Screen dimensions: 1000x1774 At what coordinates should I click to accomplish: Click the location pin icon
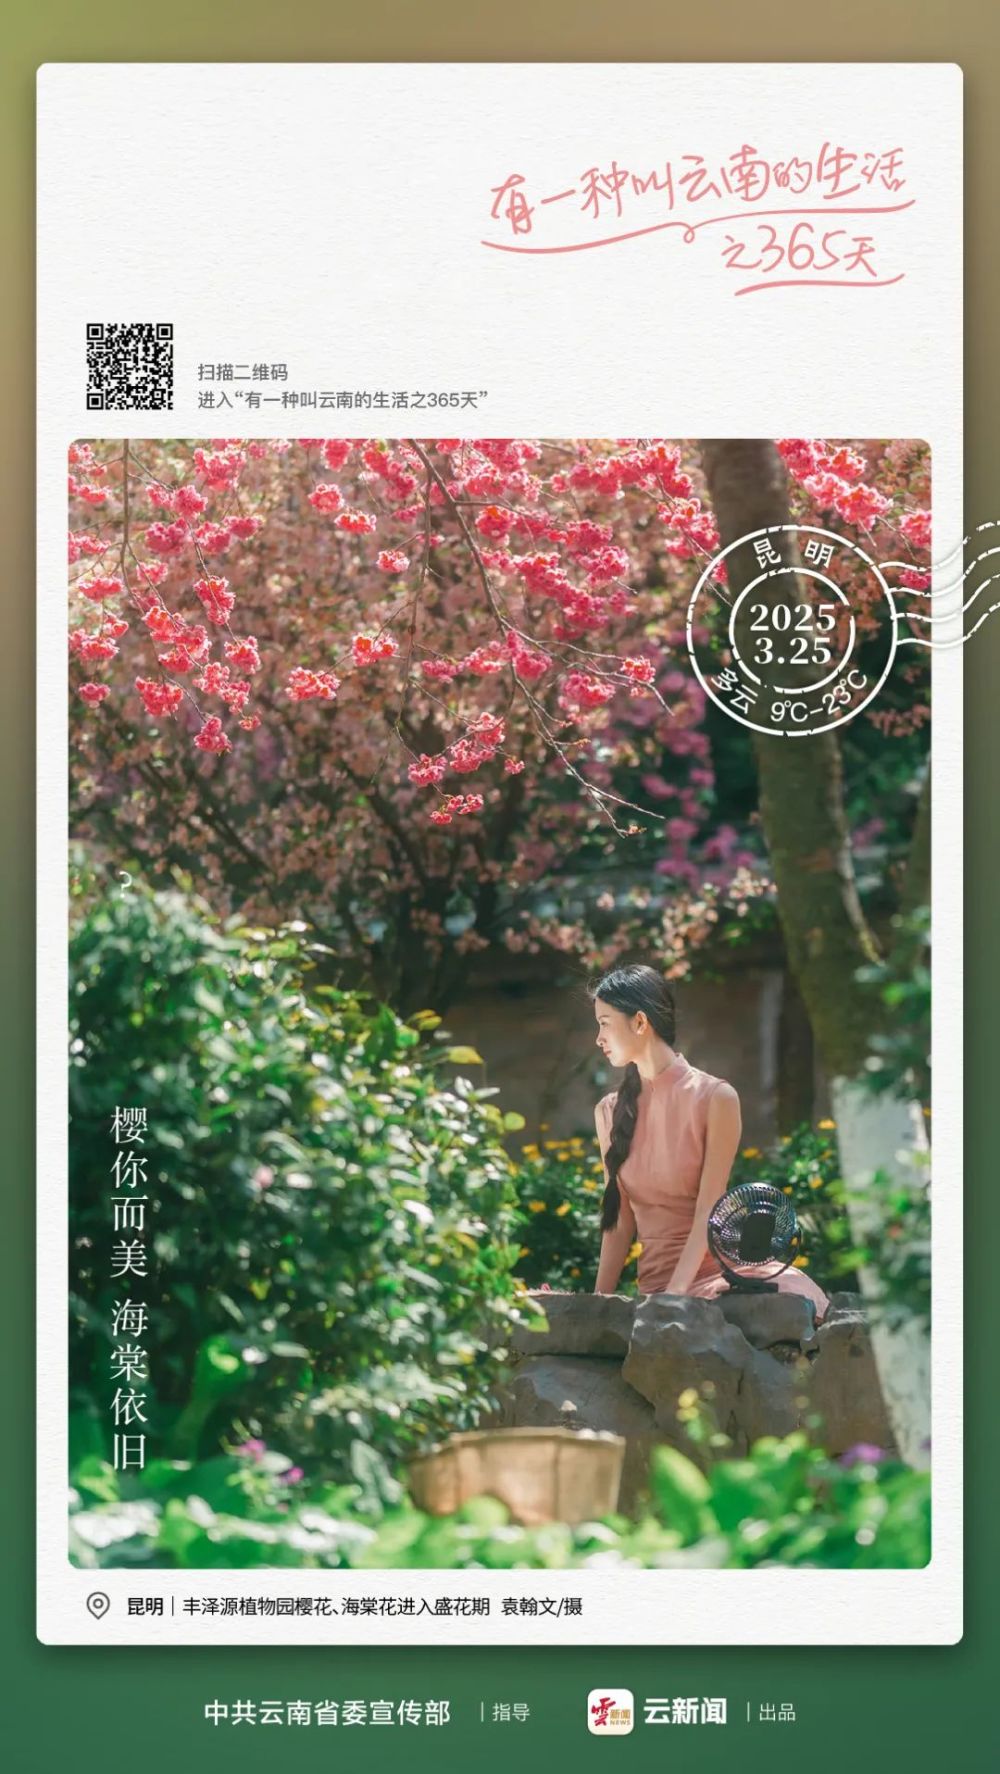[98, 1606]
